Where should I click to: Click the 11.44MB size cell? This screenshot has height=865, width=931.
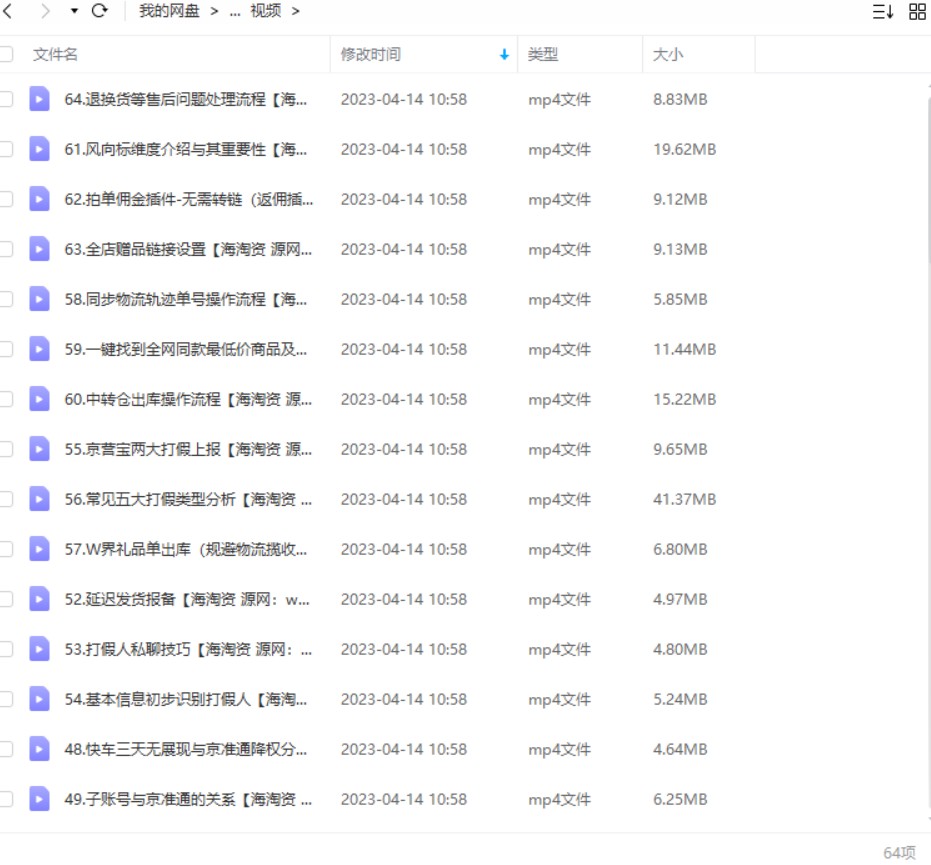point(685,350)
